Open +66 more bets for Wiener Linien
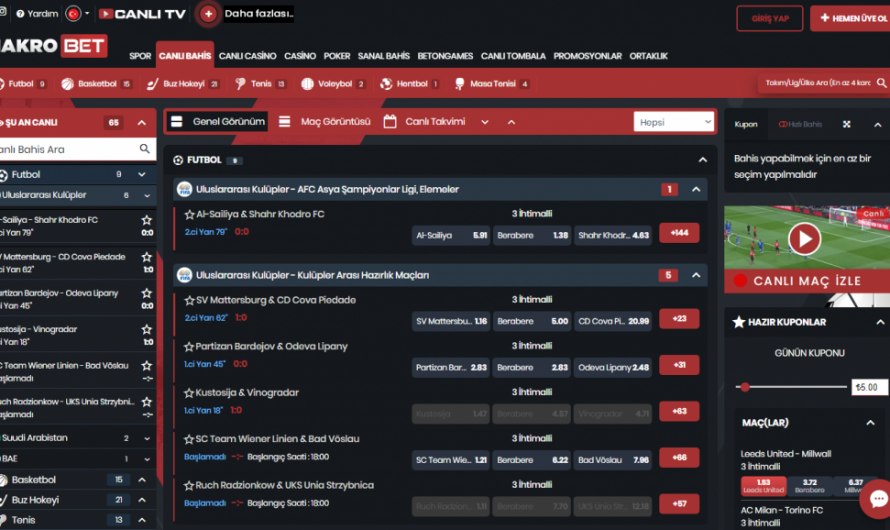This screenshot has height=530, width=890. tap(679, 458)
